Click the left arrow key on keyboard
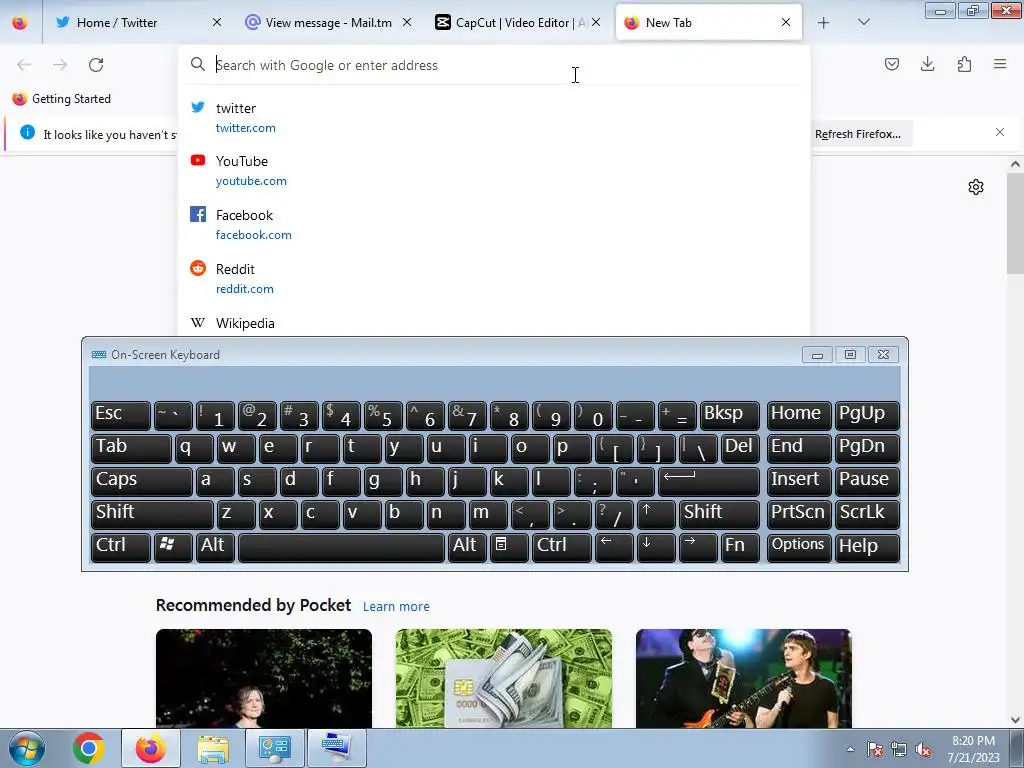This screenshot has height=768, width=1024. pyautogui.click(x=614, y=547)
